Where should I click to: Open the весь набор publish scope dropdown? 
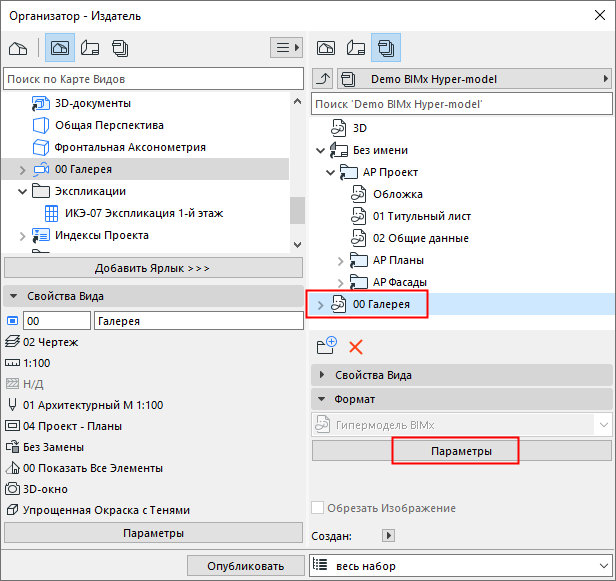tap(461, 566)
